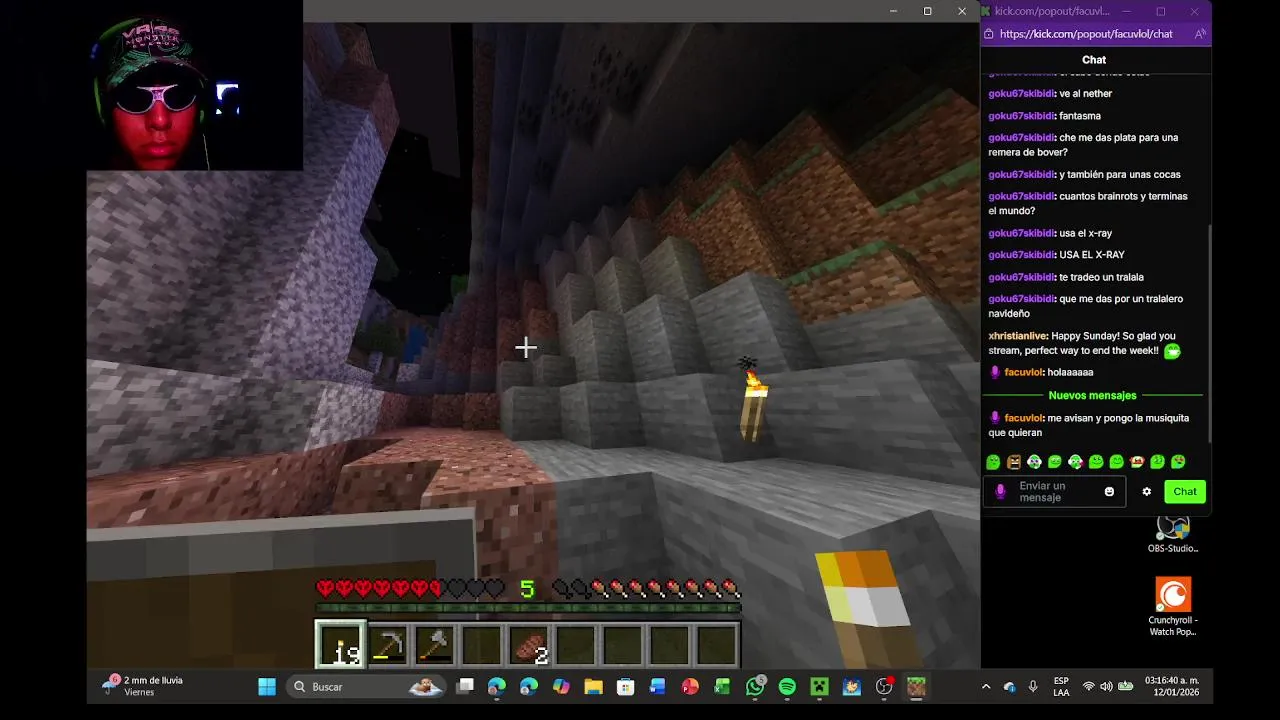This screenshot has width=1280, height=720.
Task: Open chat settings gear
Action: pyautogui.click(x=1147, y=492)
